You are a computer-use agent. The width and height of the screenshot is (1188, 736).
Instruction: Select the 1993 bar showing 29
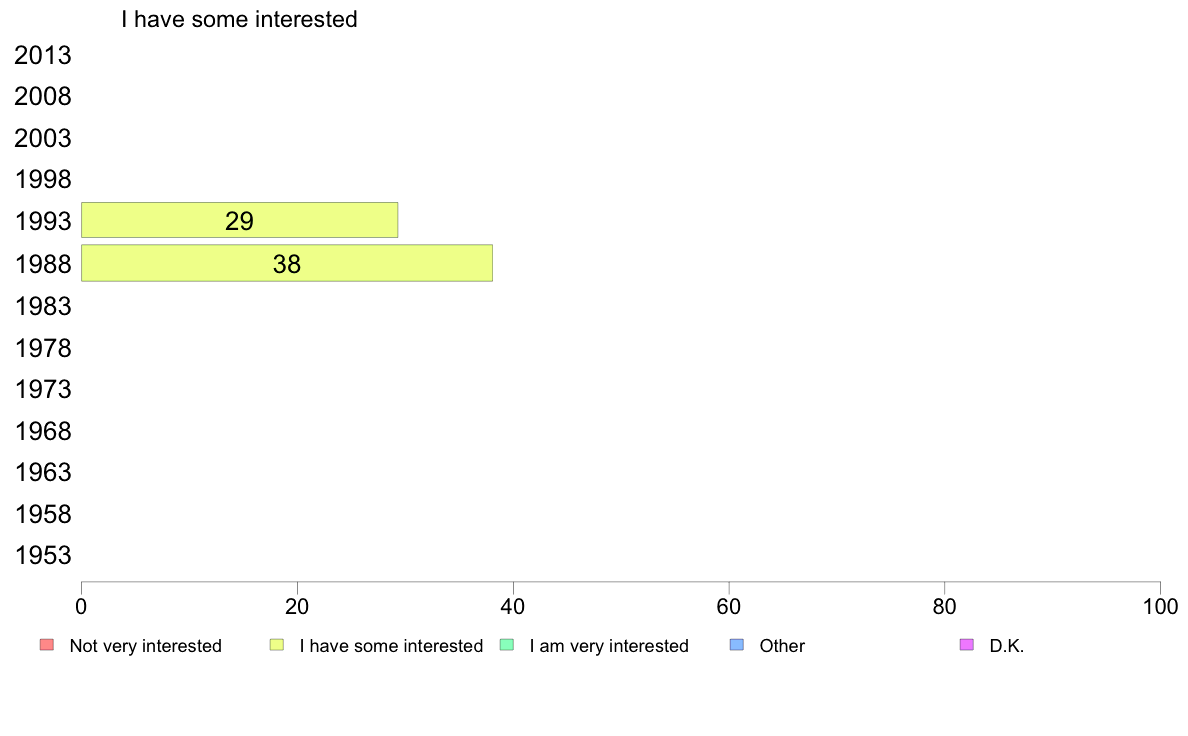pos(239,220)
